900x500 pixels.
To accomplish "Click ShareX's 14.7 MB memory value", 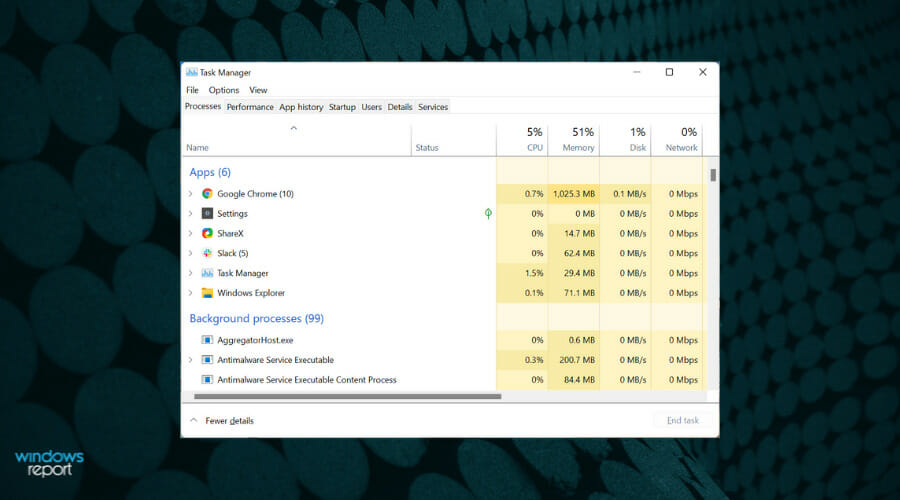I will [x=579, y=234].
